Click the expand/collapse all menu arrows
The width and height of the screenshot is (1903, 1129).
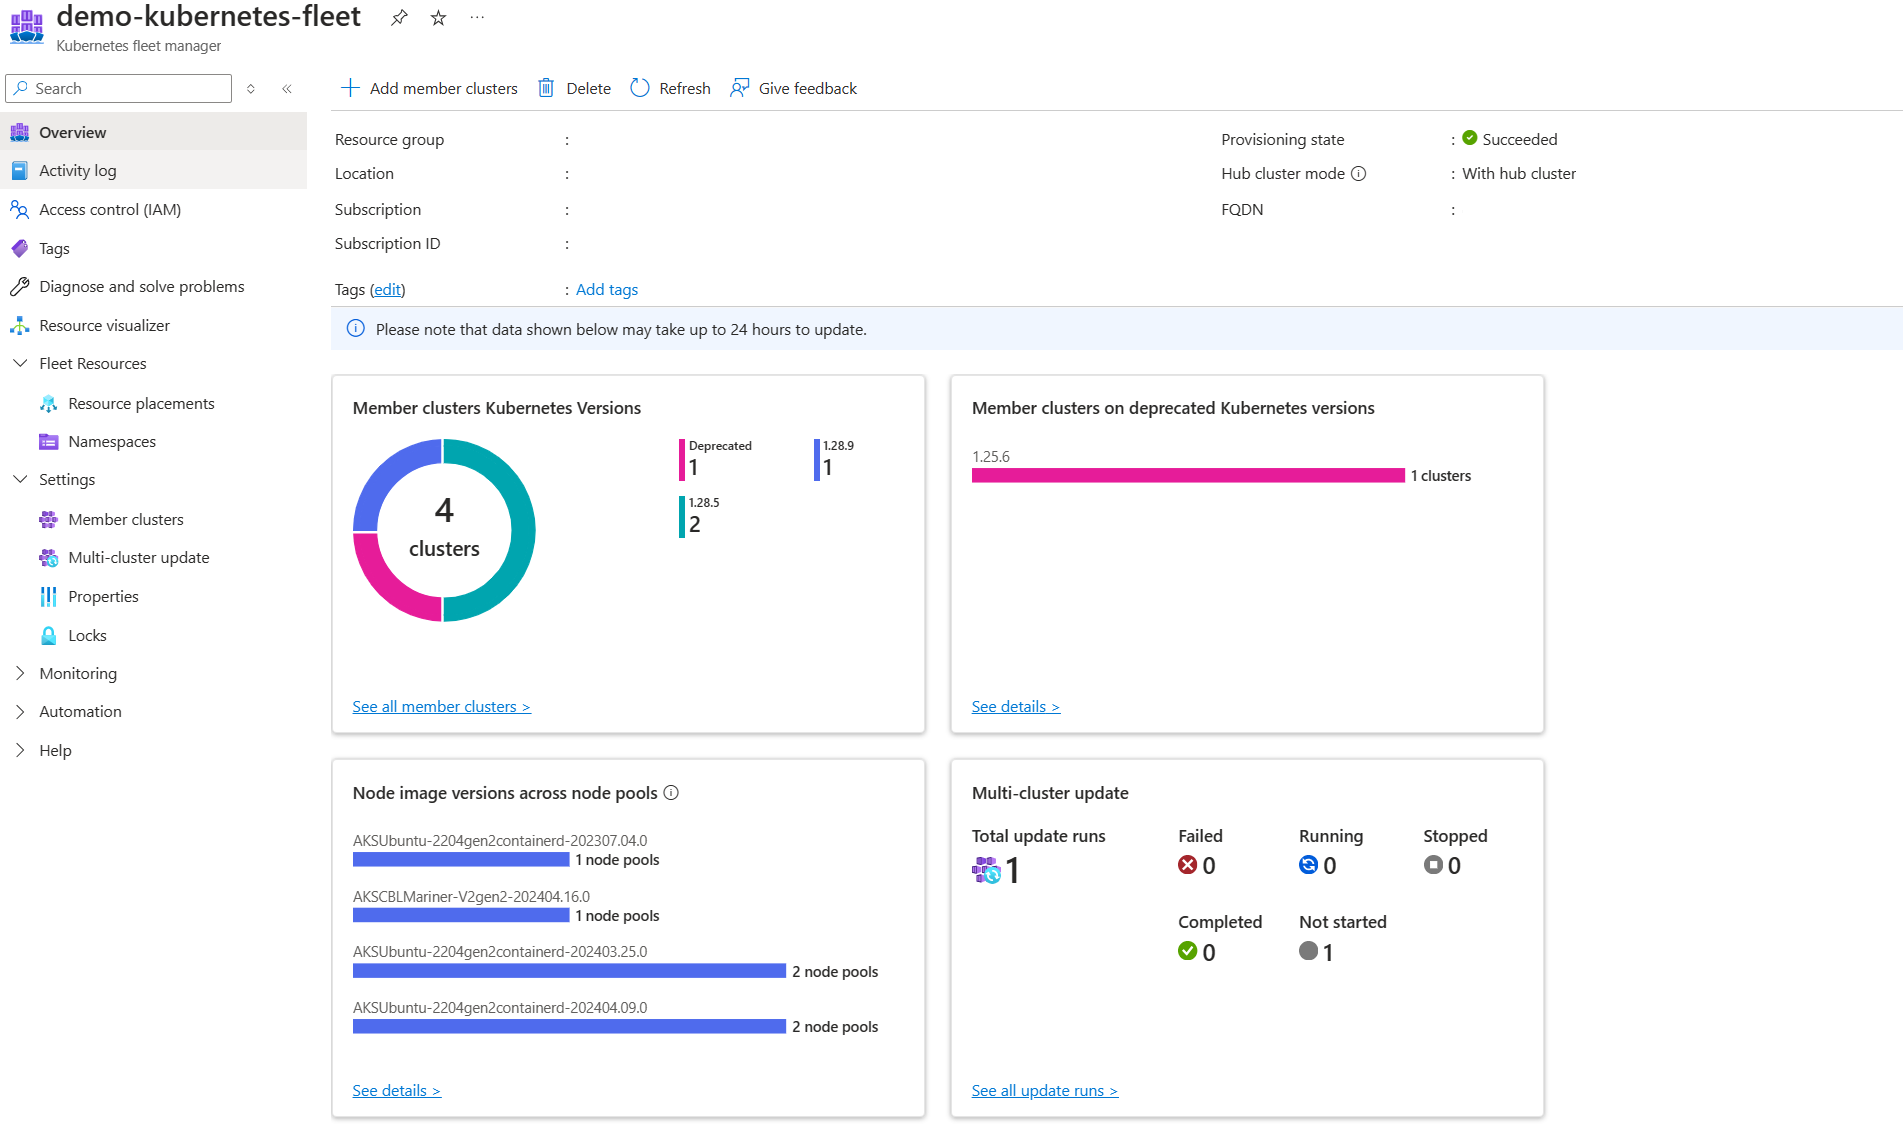[251, 89]
